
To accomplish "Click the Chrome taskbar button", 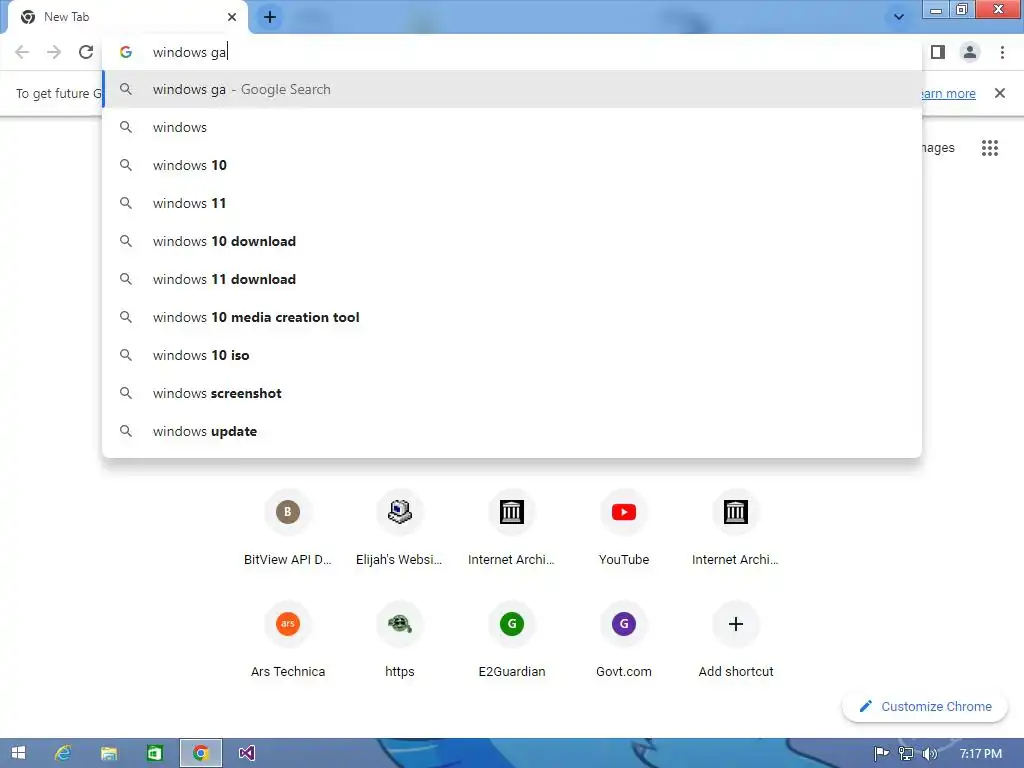I will (200, 753).
